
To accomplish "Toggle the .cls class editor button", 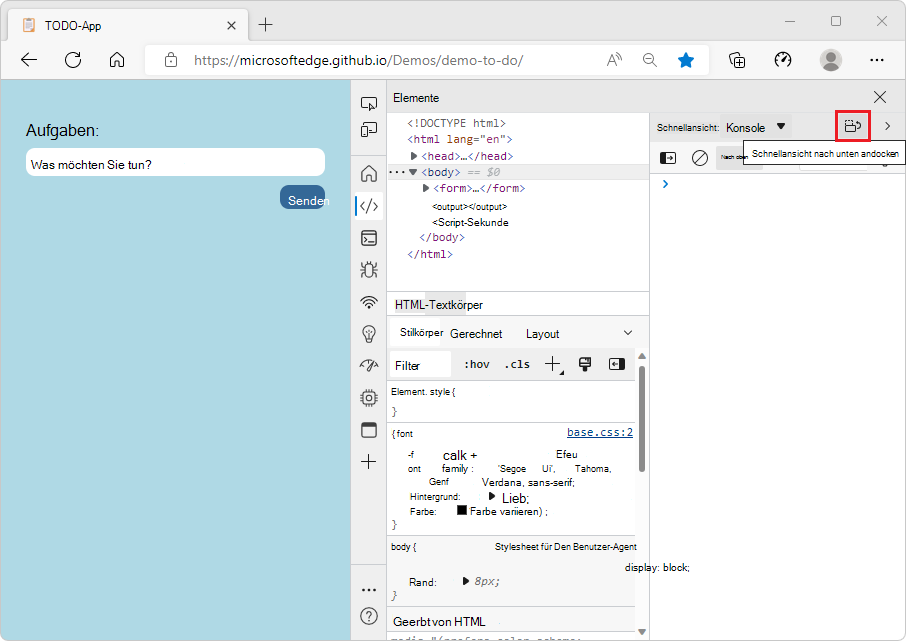I will 517,365.
